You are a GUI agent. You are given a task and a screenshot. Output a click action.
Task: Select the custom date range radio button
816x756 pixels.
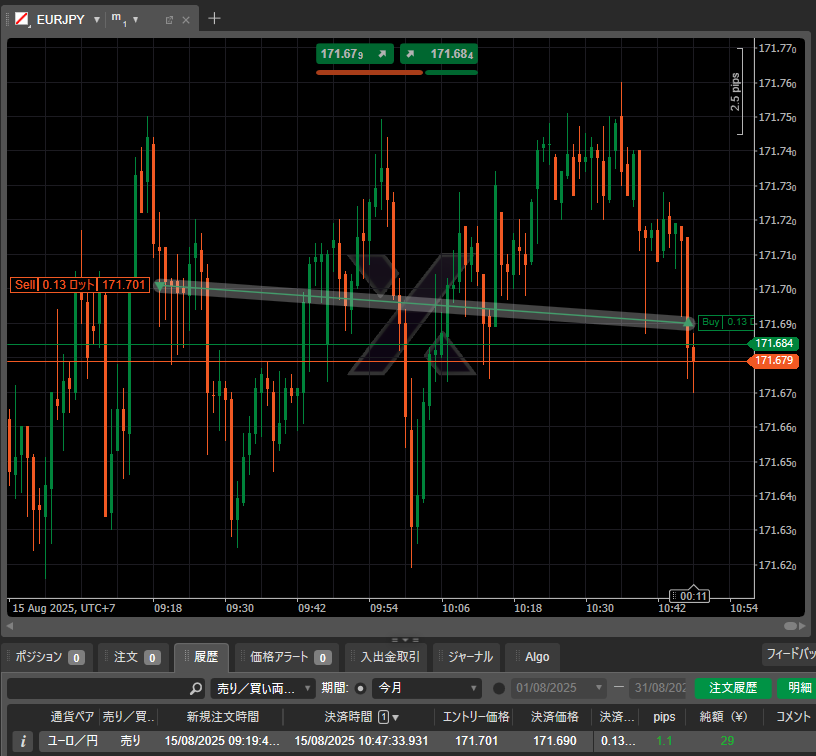[500, 689]
